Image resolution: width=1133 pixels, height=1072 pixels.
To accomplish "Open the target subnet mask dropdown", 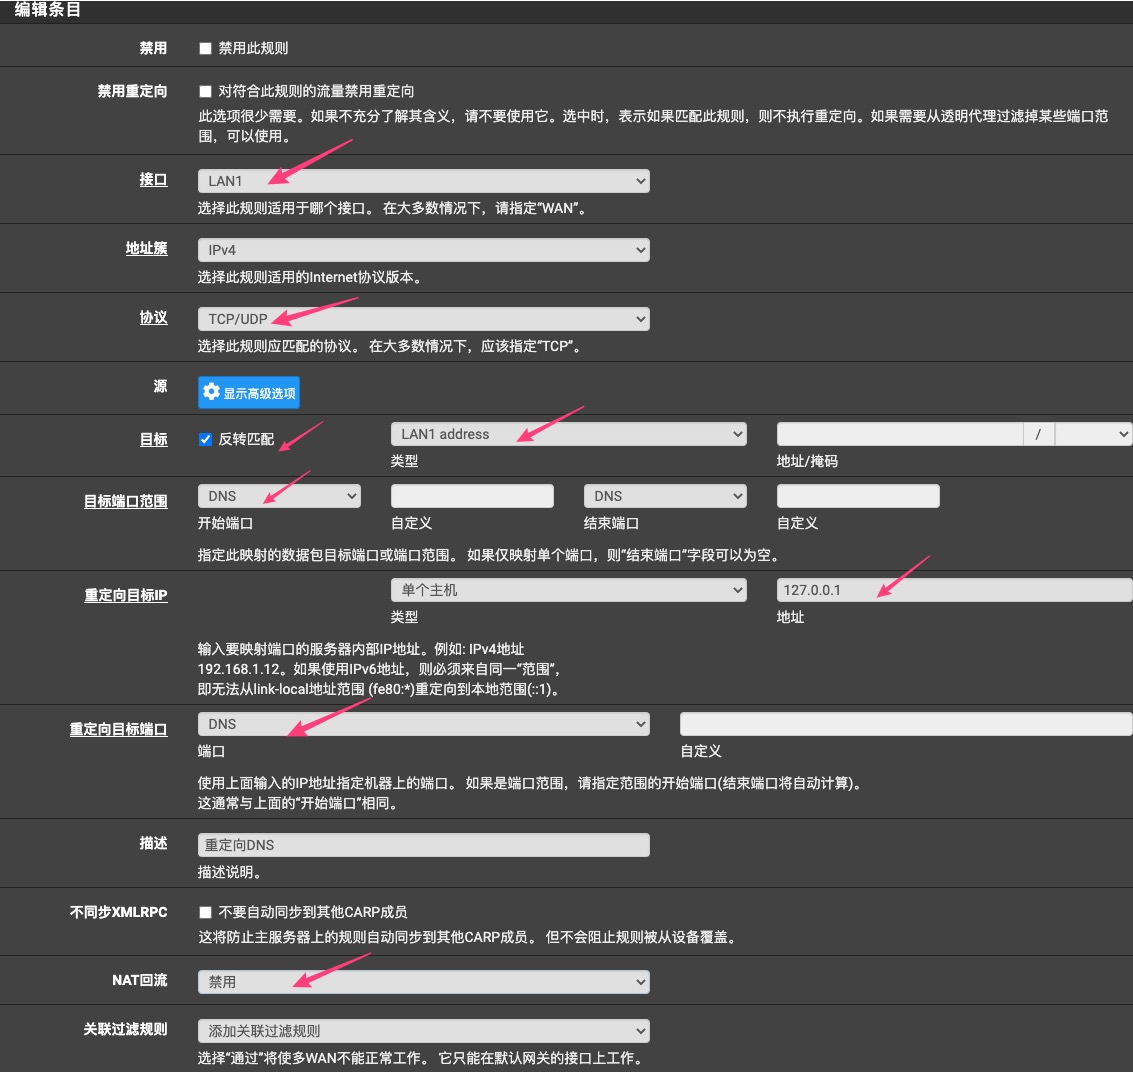I will click(1093, 434).
